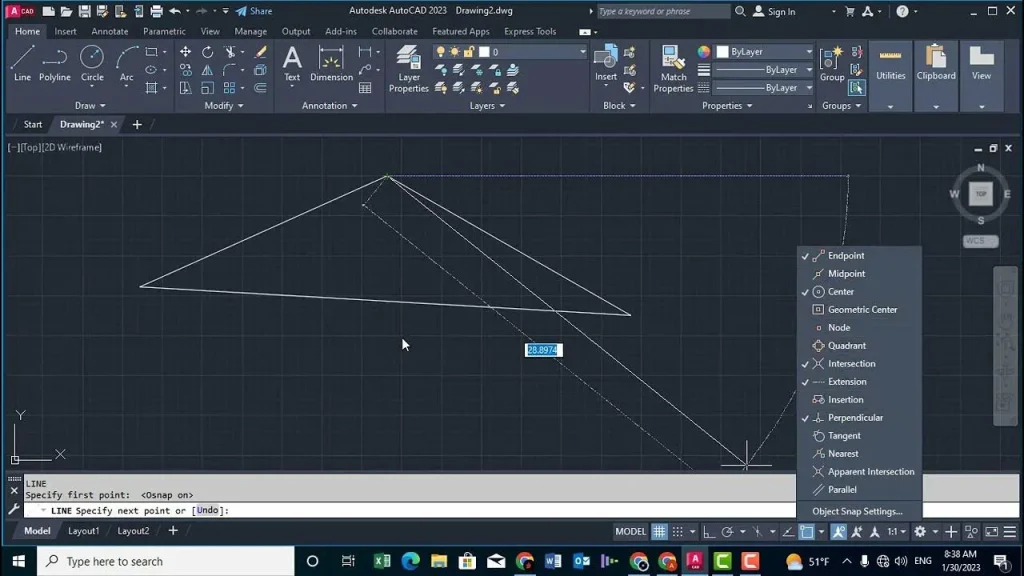The height and width of the screenshot is (576, 1024).
Task: Click the Undo option in command line
Action: click(207, 510)
